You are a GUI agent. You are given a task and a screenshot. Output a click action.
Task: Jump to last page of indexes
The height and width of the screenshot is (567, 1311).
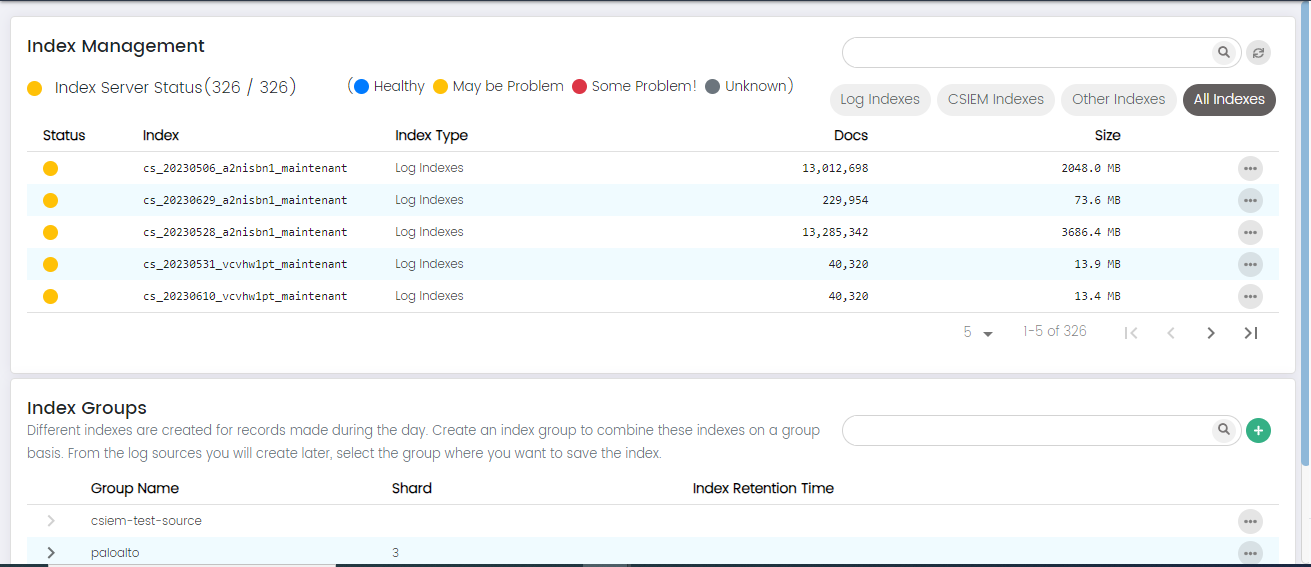coord(1250,333)
